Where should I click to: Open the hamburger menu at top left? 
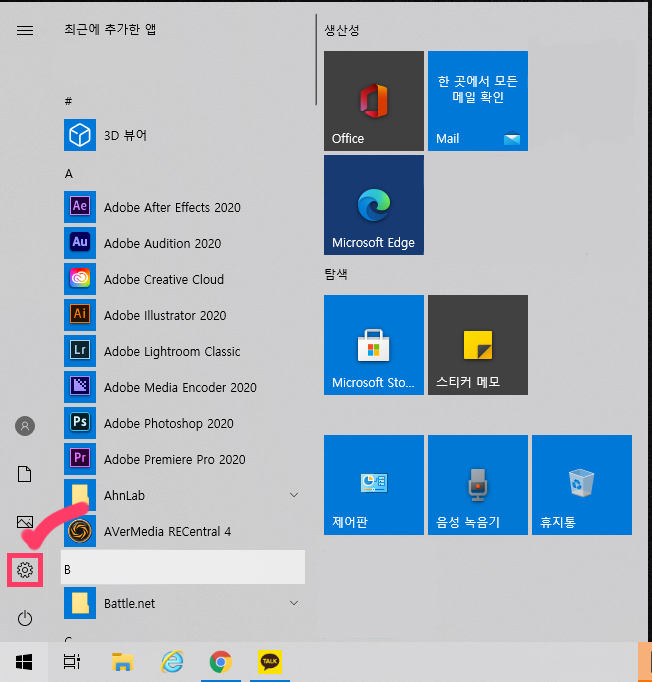pos(25,30)
